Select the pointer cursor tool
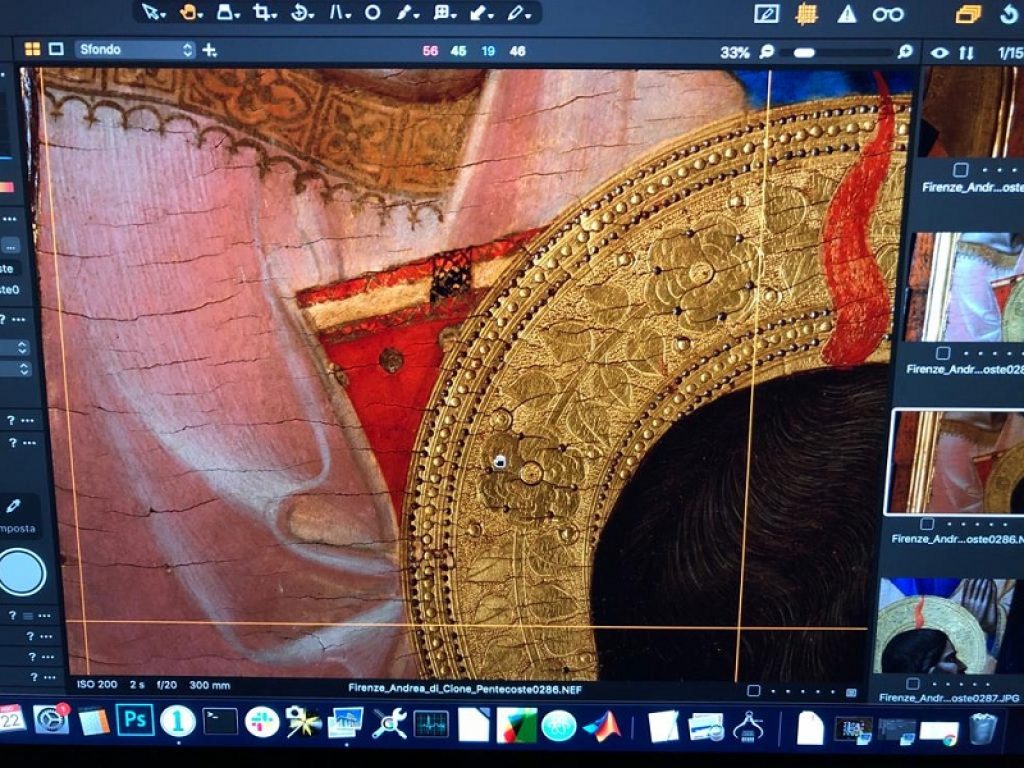Viewport: 1024px width, 768px height. point(148,13)
